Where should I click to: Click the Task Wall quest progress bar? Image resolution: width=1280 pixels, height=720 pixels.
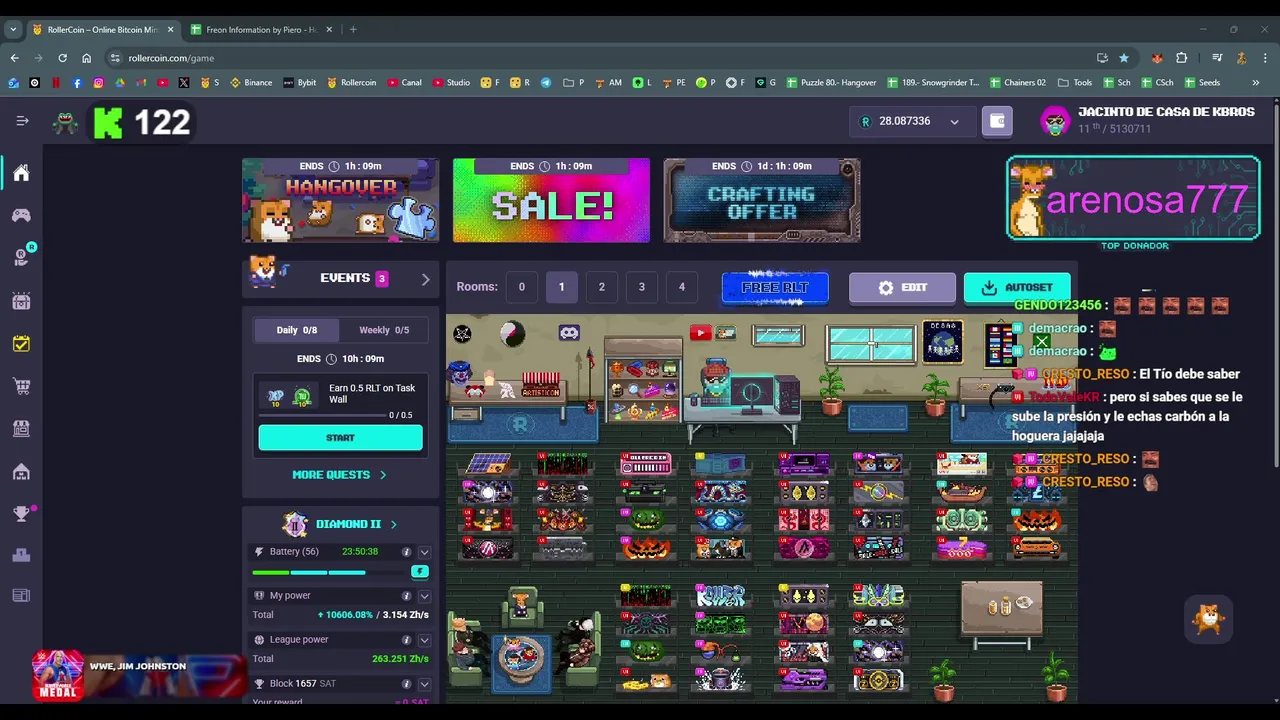tap(320, 414)
